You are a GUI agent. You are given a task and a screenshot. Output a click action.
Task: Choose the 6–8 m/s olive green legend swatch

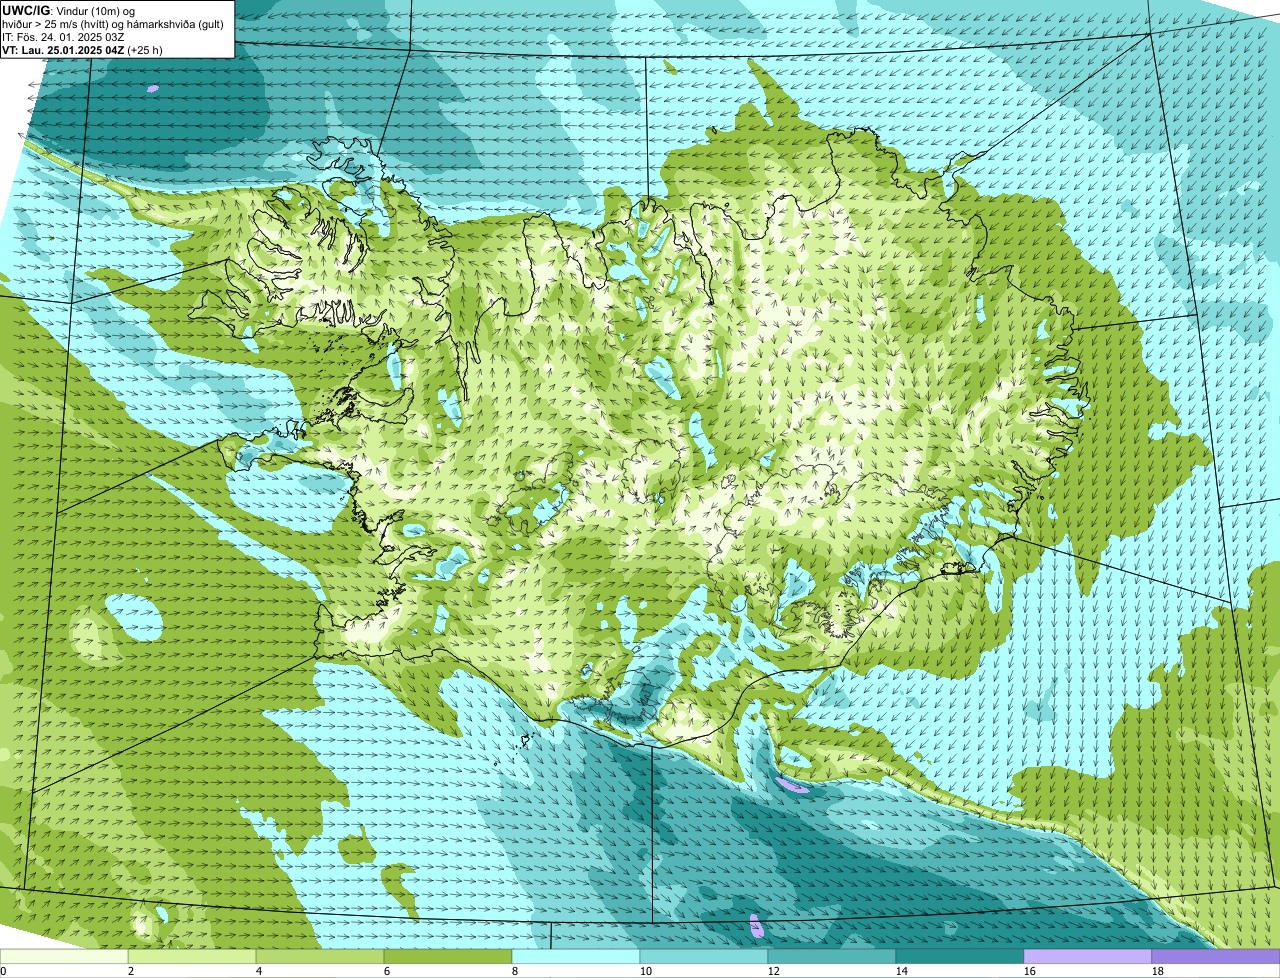click(x=448, y=956)
